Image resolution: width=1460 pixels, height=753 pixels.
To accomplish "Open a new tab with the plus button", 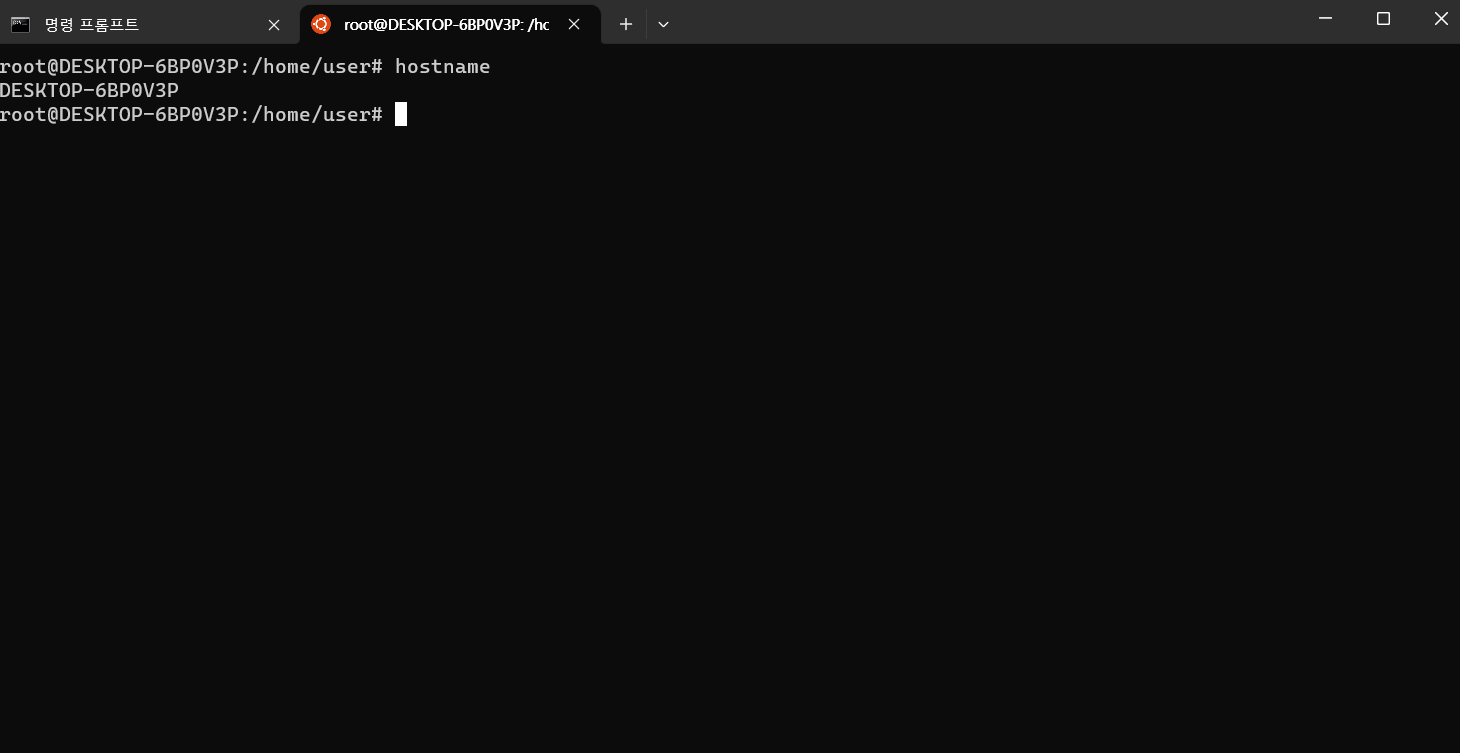I will 625,24.
